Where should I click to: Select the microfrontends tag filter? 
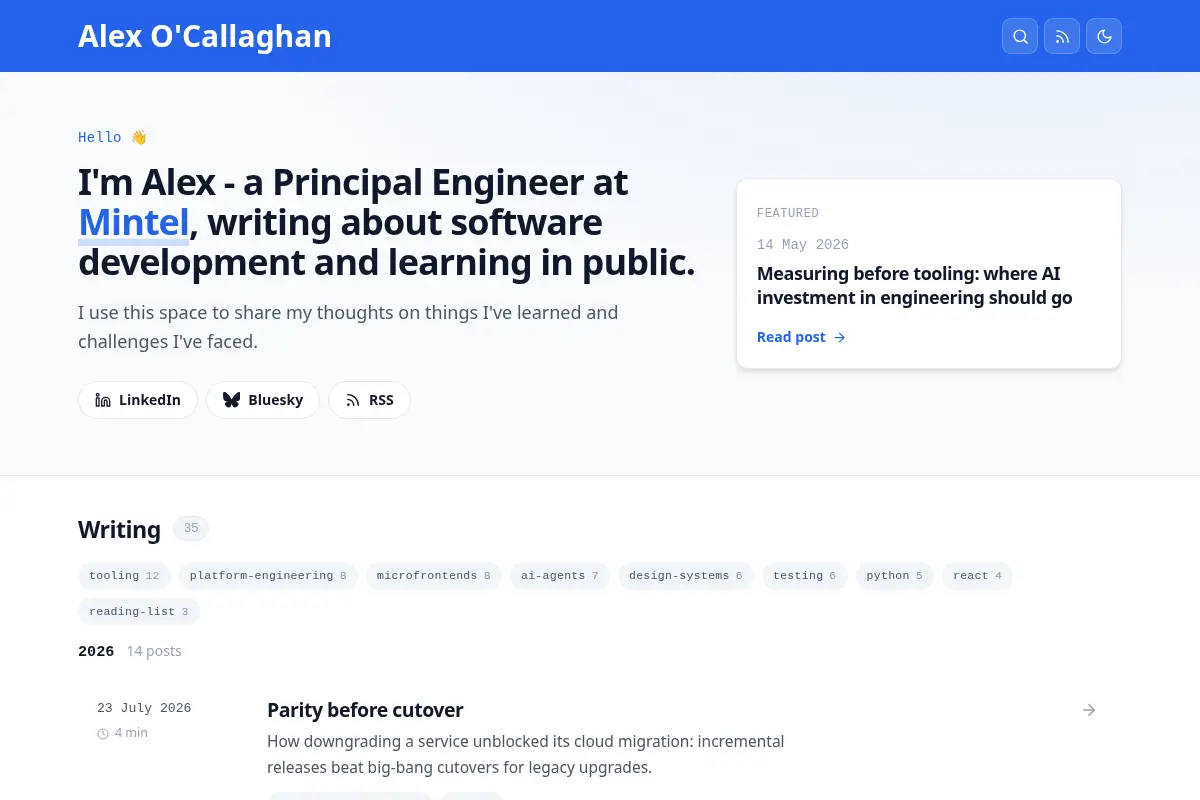coord(433,576)
